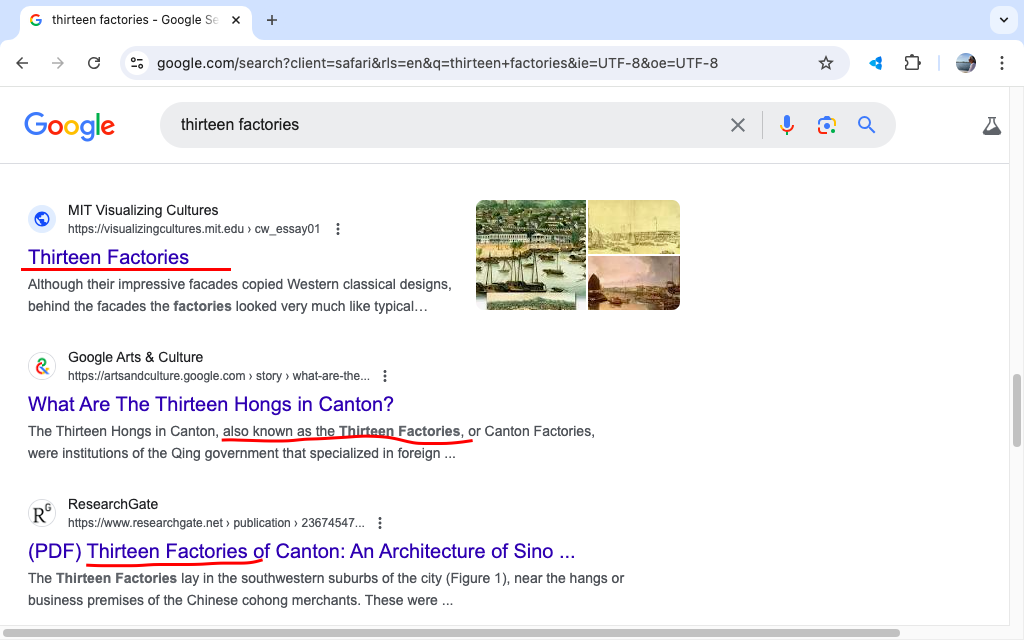This screenshot has width=1024, height=640.
Task: Start voice search with microphone icon
Action: click(x=787, y=125)
